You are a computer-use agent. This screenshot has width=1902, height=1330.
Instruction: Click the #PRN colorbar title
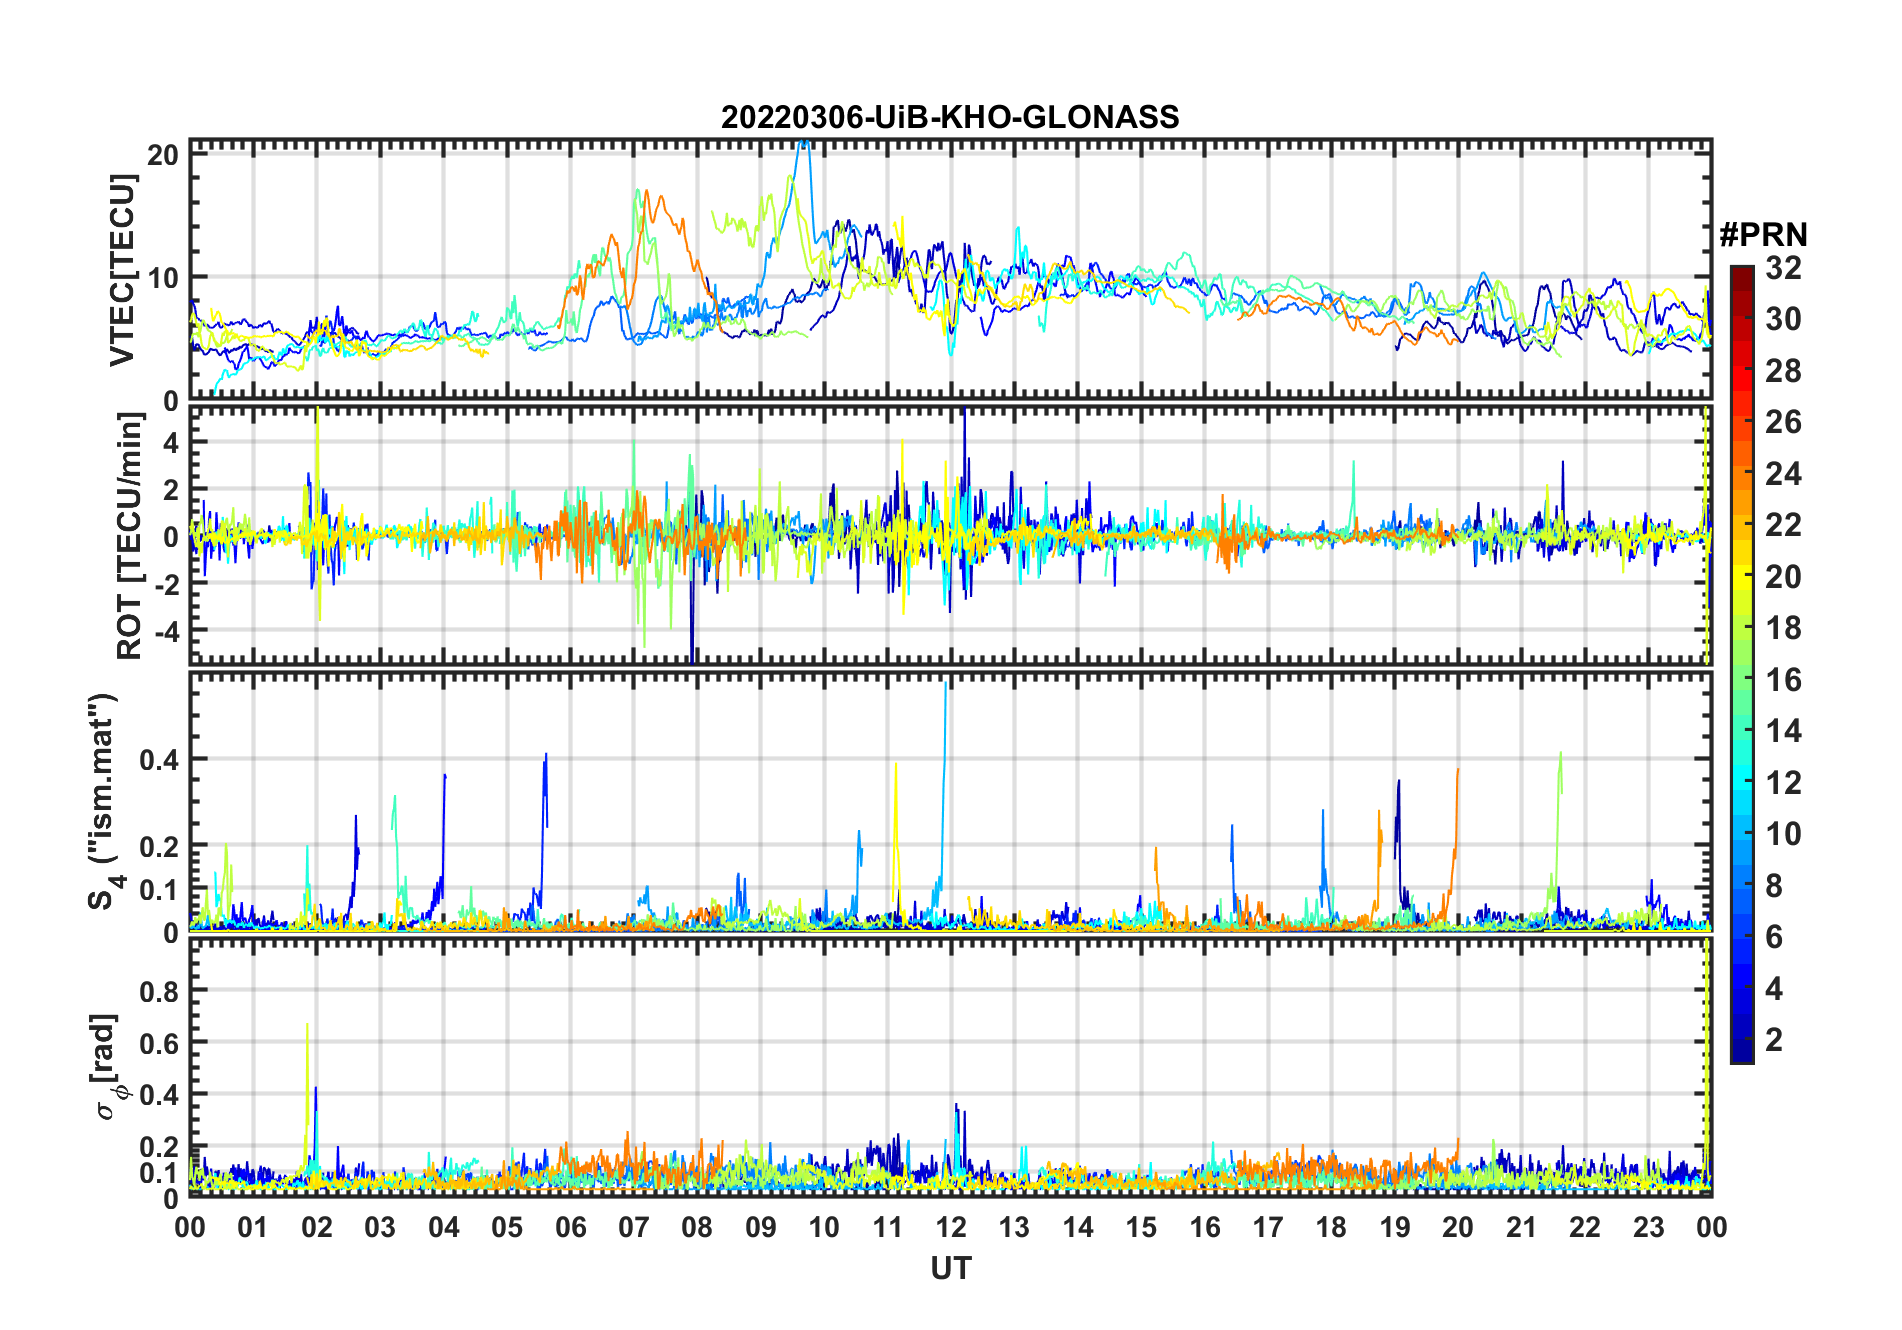coord(1763,235)
